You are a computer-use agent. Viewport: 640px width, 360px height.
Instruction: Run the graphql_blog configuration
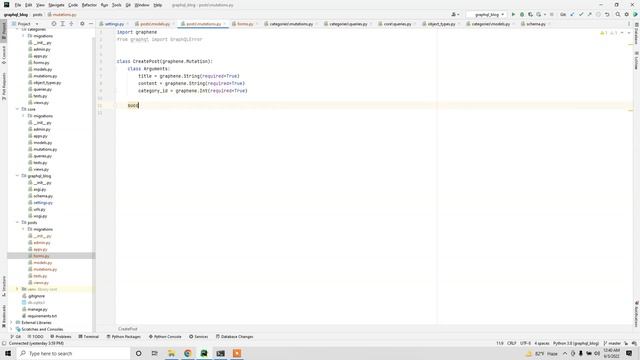pos(513,14)
